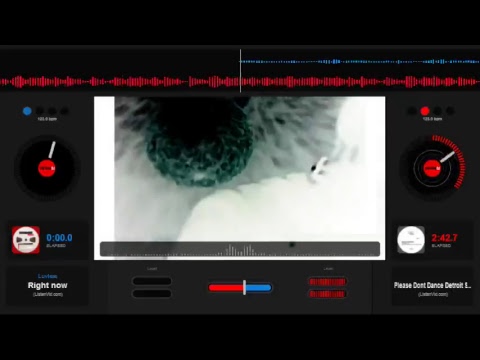Select the third indicator dot on left deck
The image size is (480, 360).
(52, 111)
